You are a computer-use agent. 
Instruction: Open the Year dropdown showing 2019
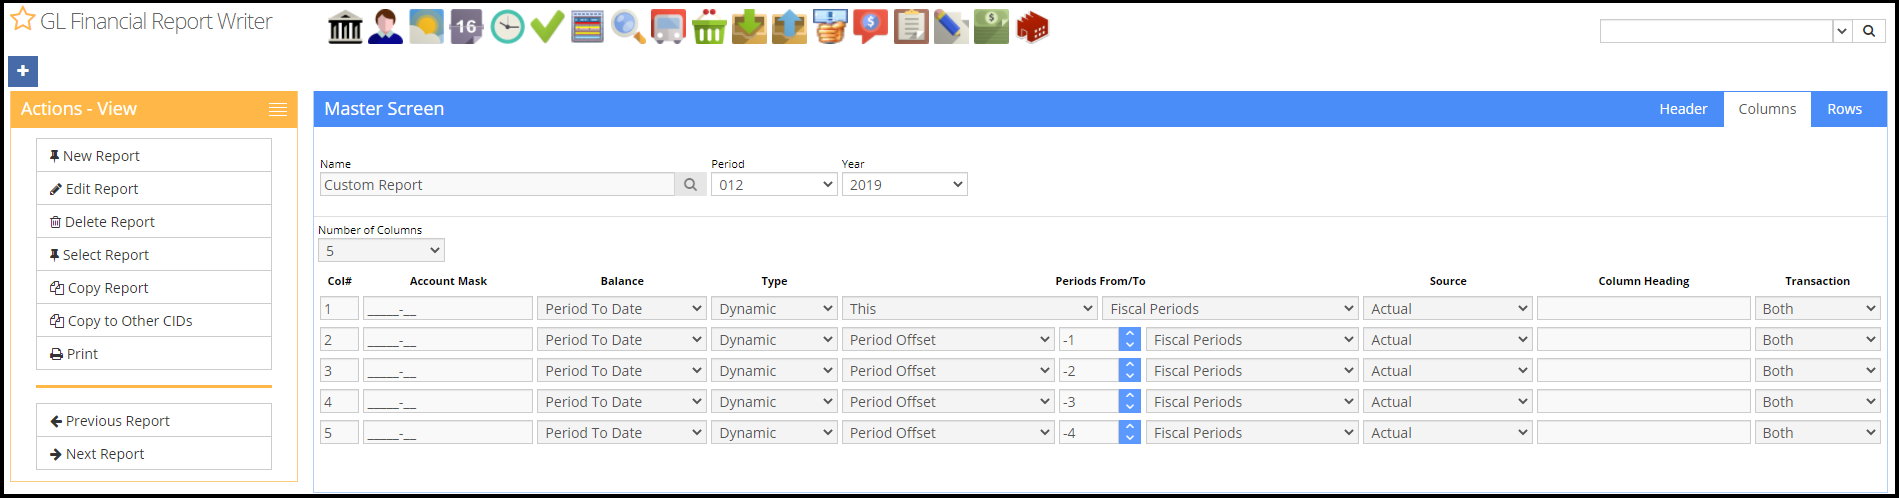pyautogui.click(x=905, y=184)
